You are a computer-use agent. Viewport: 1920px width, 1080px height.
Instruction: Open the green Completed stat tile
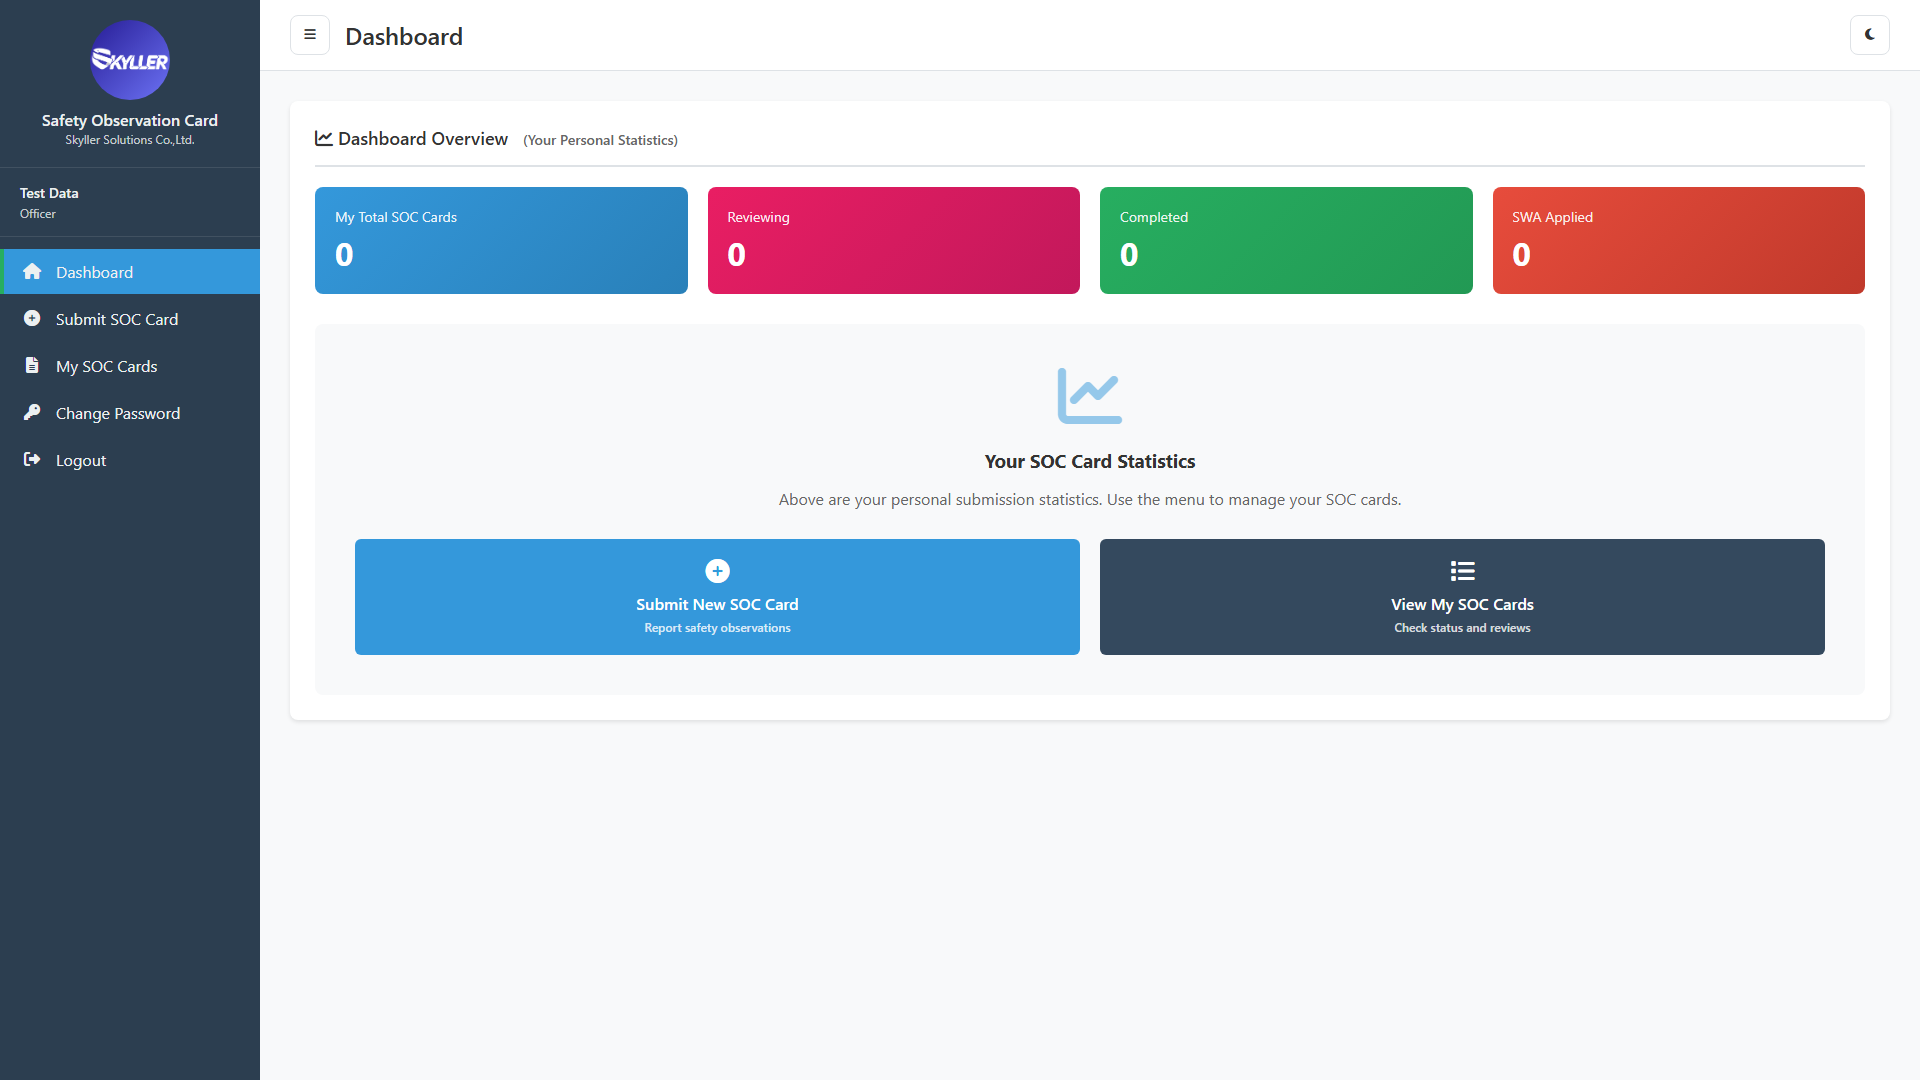pos(1286,240)
